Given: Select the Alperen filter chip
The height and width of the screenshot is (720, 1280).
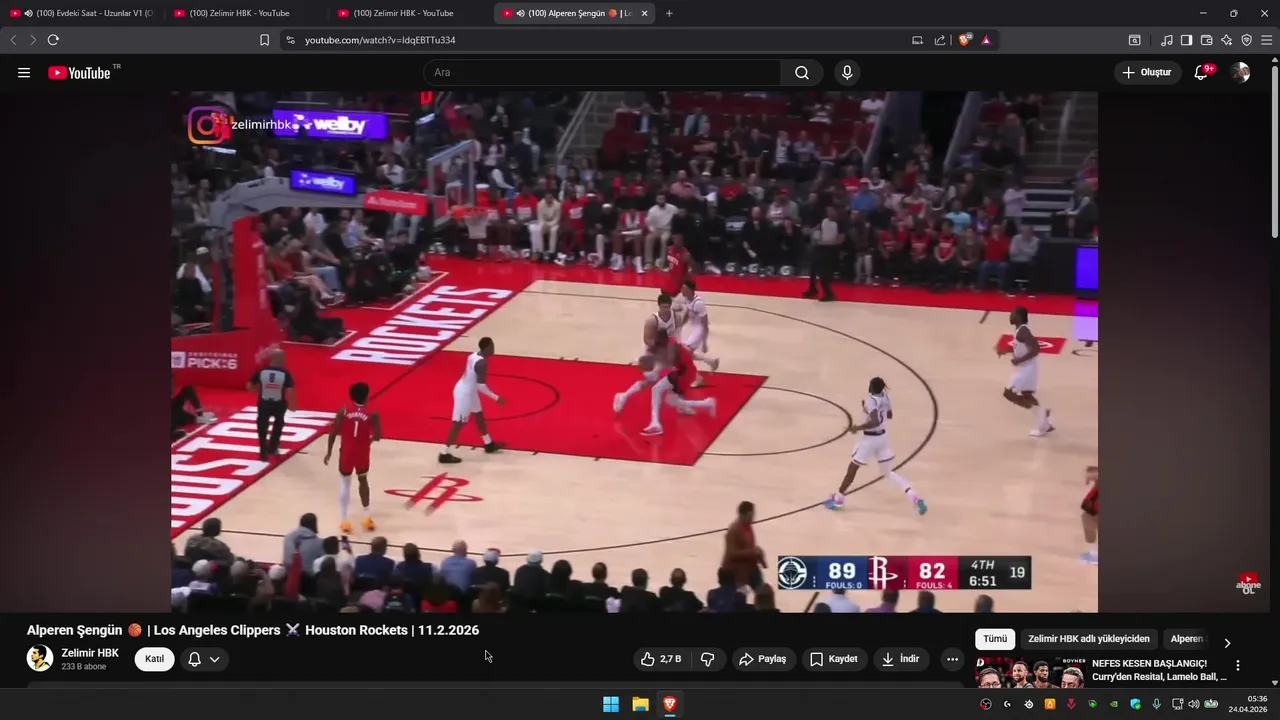Looking at the screenshot, I should click(1187, 639).
